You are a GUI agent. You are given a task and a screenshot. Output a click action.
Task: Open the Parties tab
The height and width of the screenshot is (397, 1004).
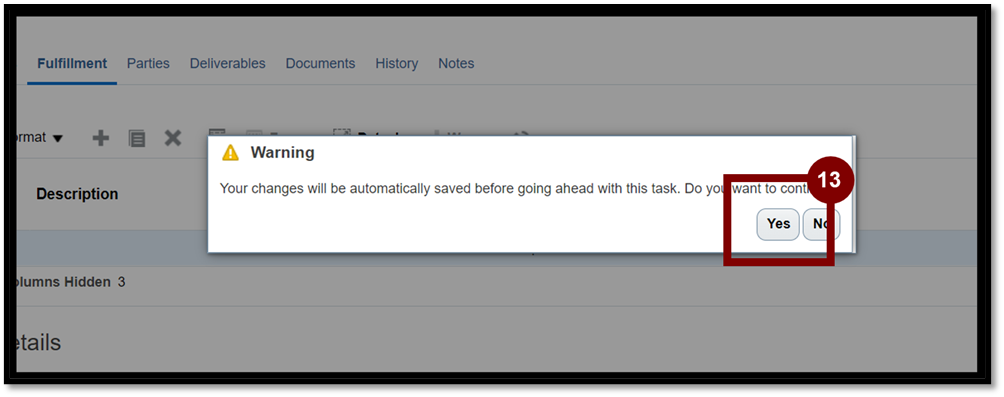click(148, 63)
